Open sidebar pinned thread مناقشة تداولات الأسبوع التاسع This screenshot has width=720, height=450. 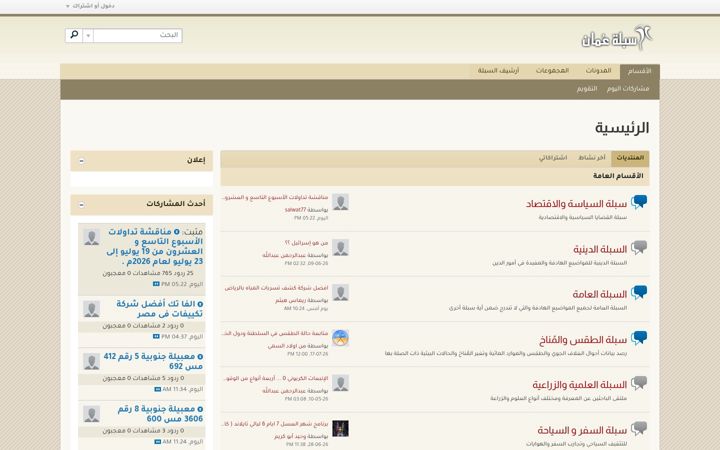click(154, 247)
